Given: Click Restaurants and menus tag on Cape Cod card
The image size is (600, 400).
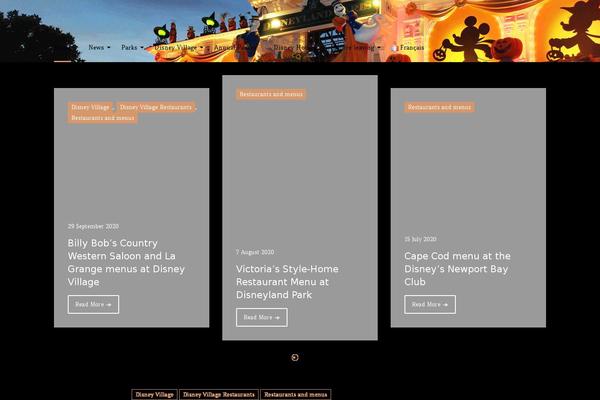Looking at the screenshot, I should tap(439, 107).
